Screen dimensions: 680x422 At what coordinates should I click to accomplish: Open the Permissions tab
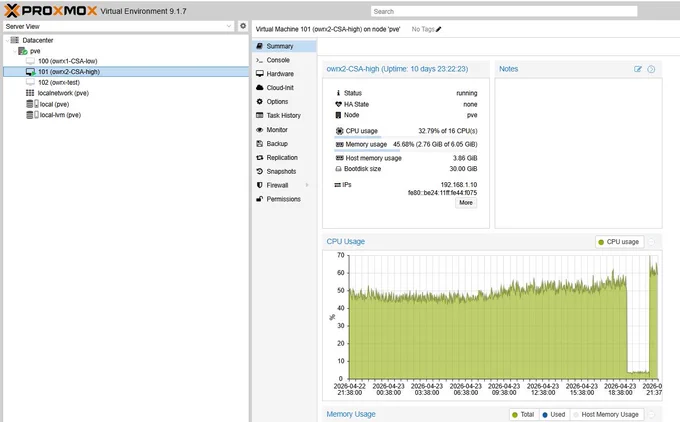pyautogui.click(x=284, y=199)
